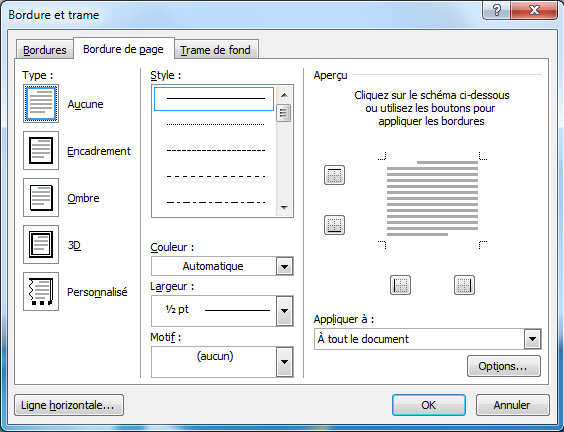Toggle the left border preview button
This screenshot has width=564, height=432.
click(x=400, y=285)
